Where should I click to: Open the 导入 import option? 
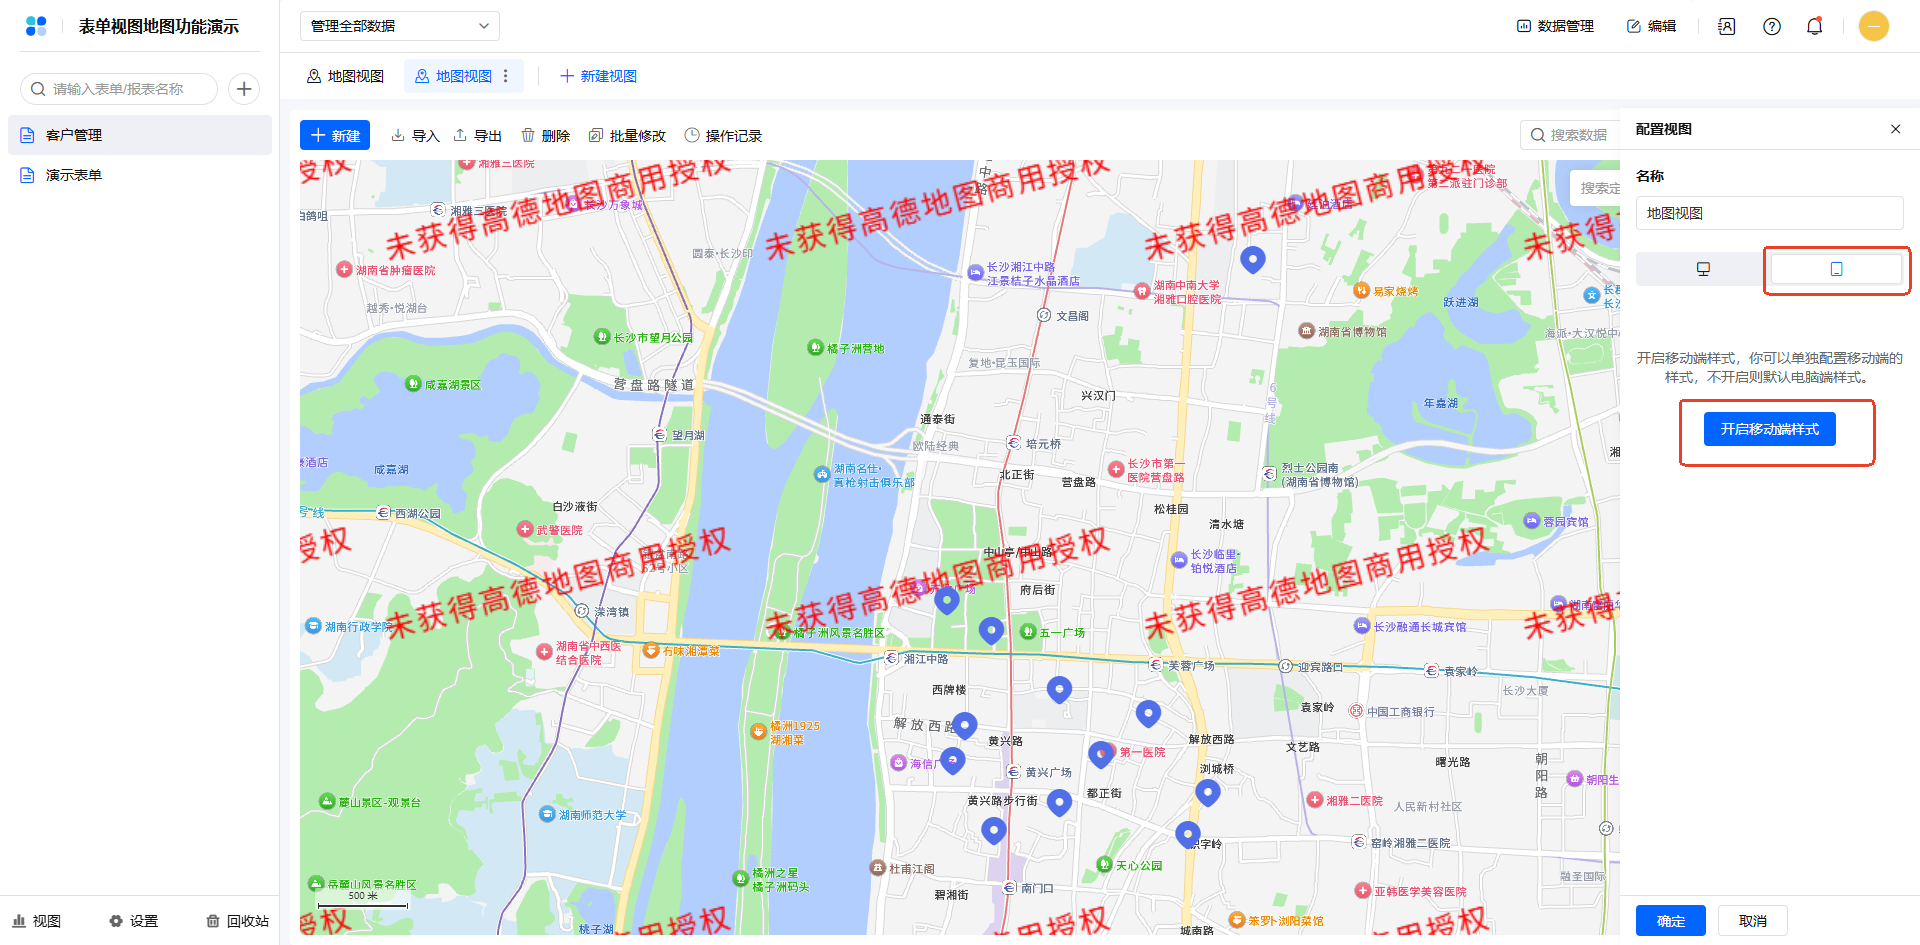(415, 136)
